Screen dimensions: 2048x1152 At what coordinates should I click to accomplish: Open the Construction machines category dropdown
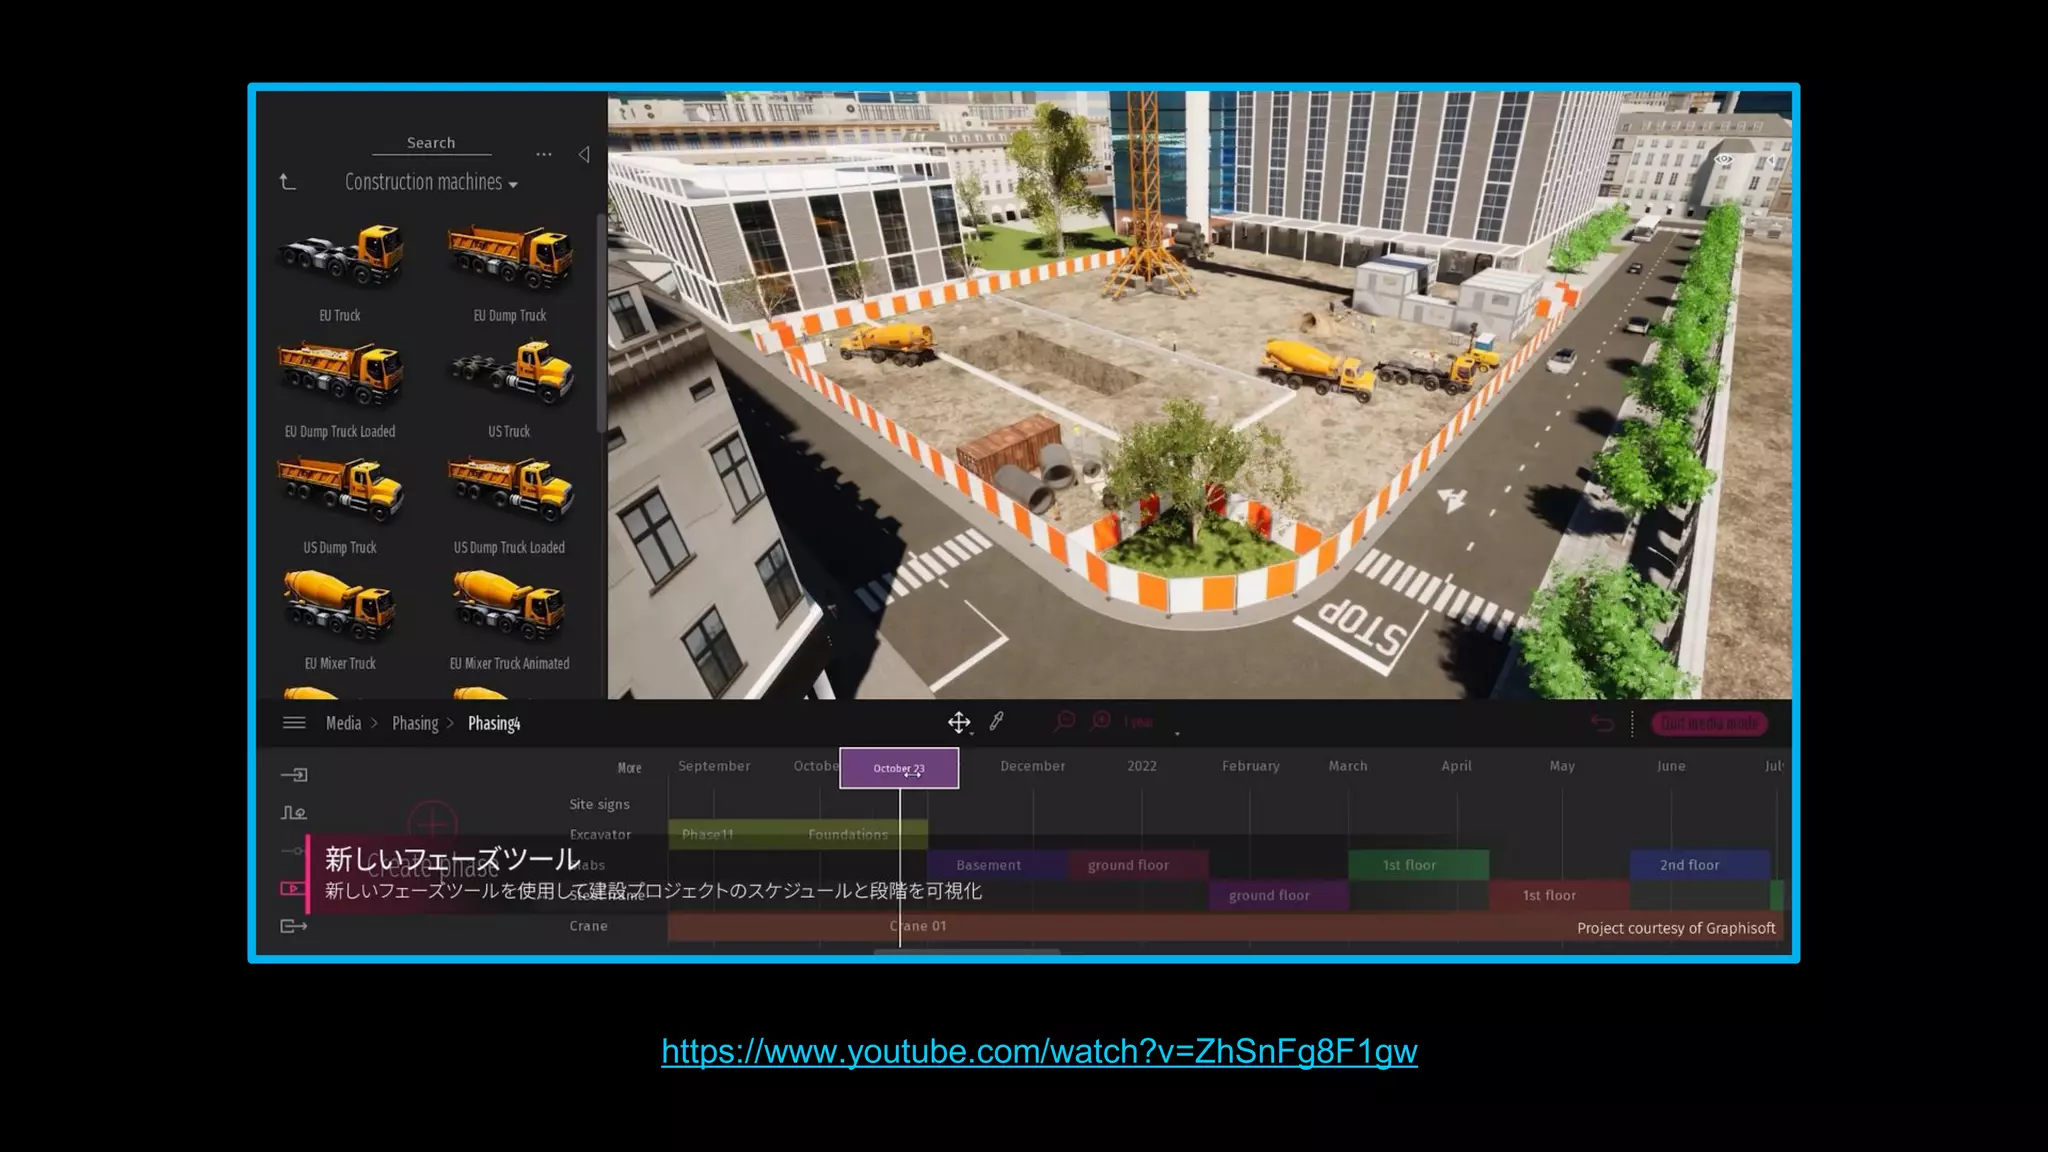[x=431, y=183]
